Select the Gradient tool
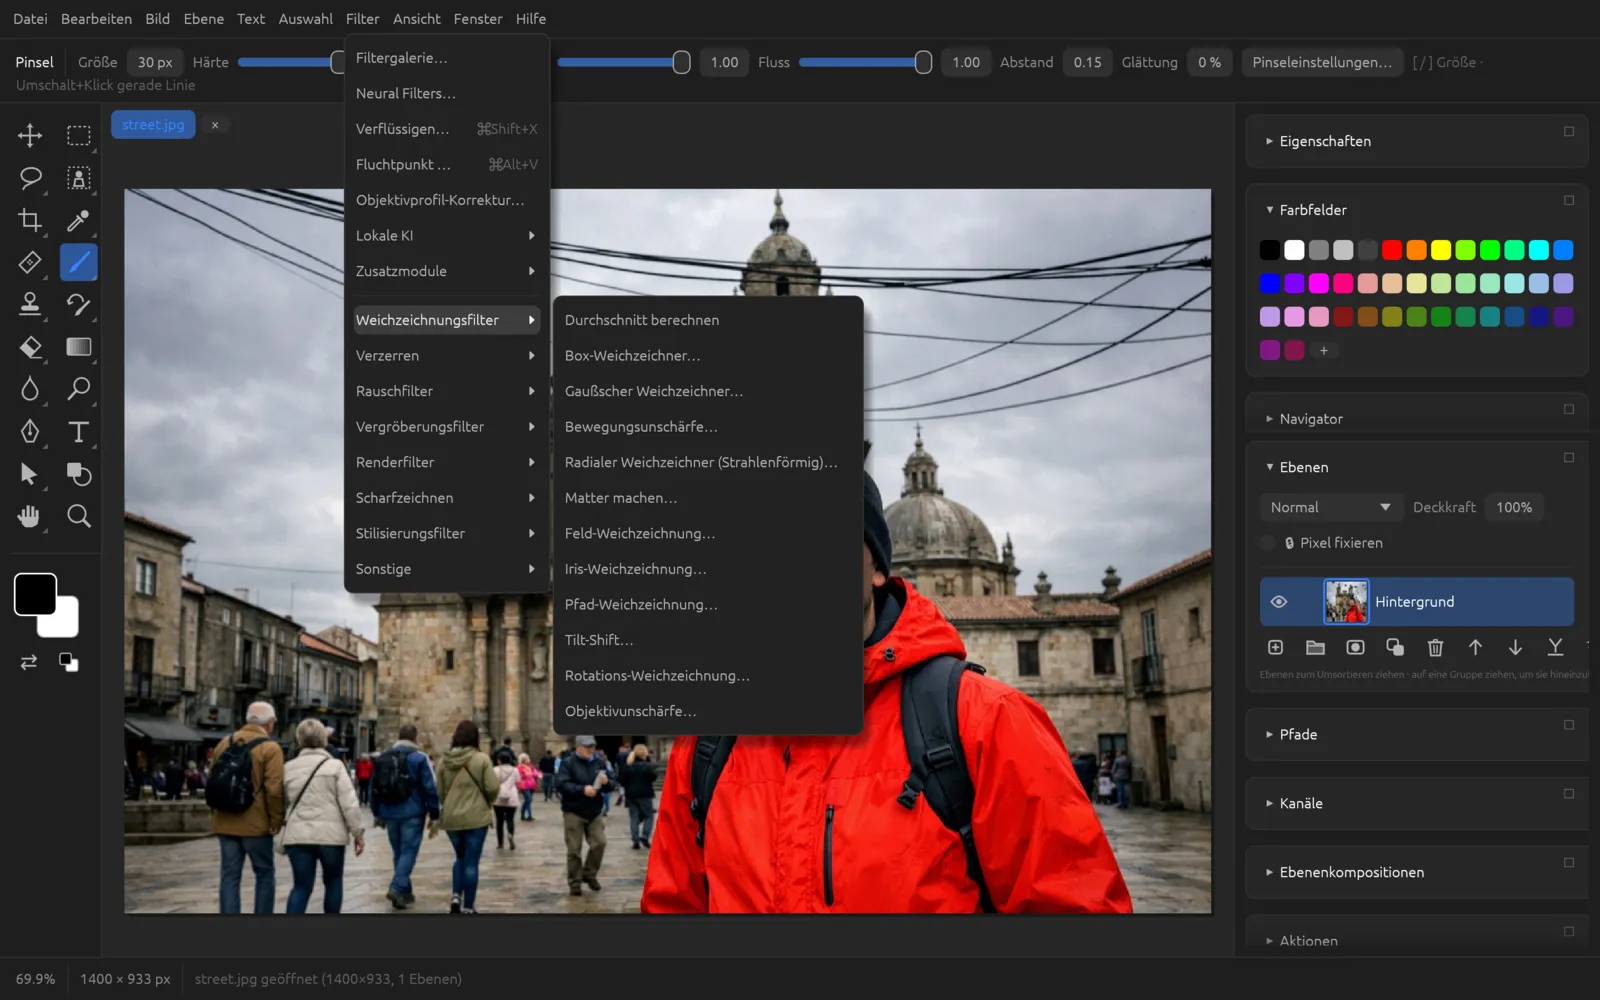The image size is (1600, 1000). tap(78, 347)
